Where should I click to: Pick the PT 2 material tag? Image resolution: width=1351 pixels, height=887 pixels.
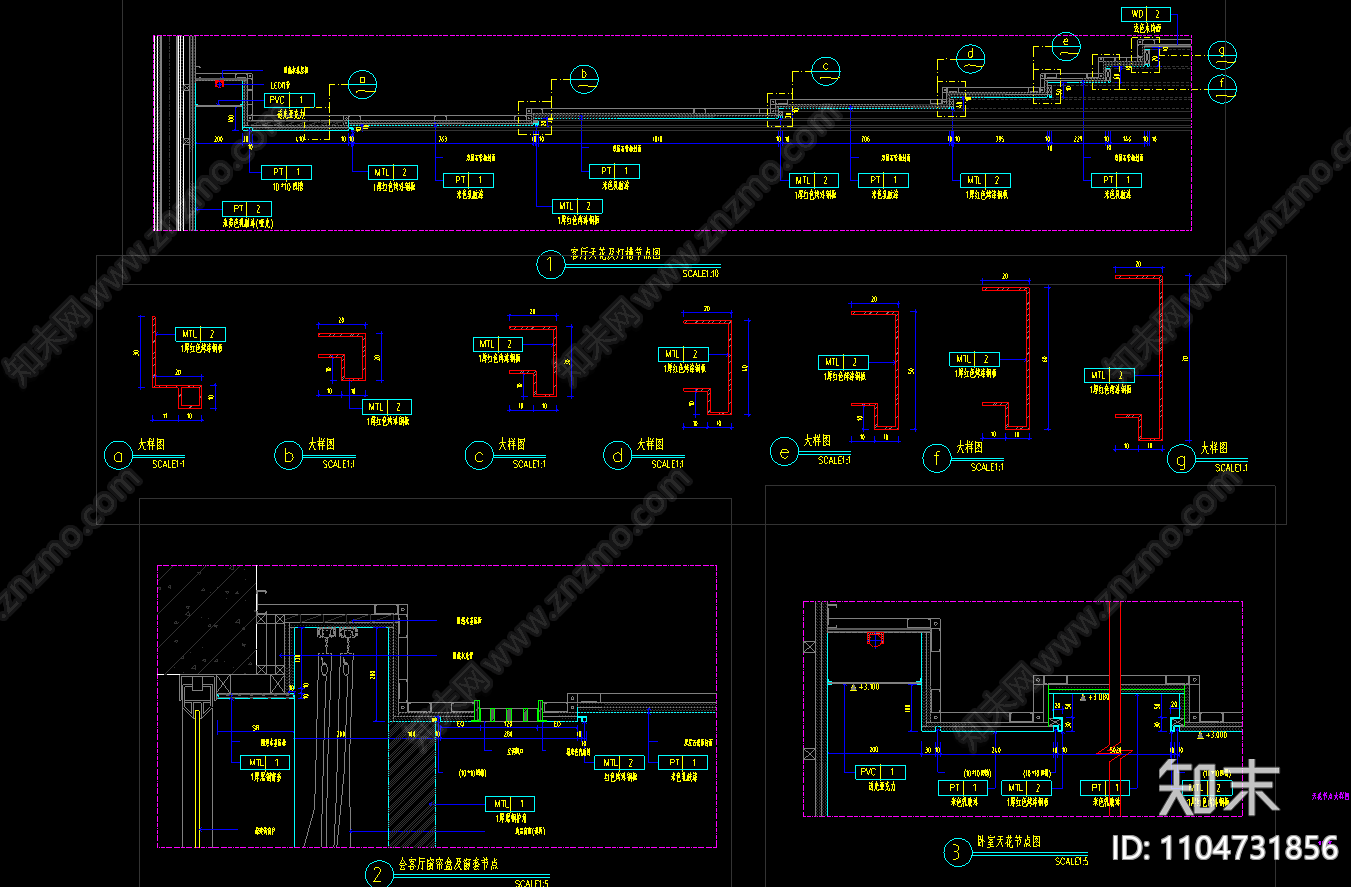tap(247, 208)
